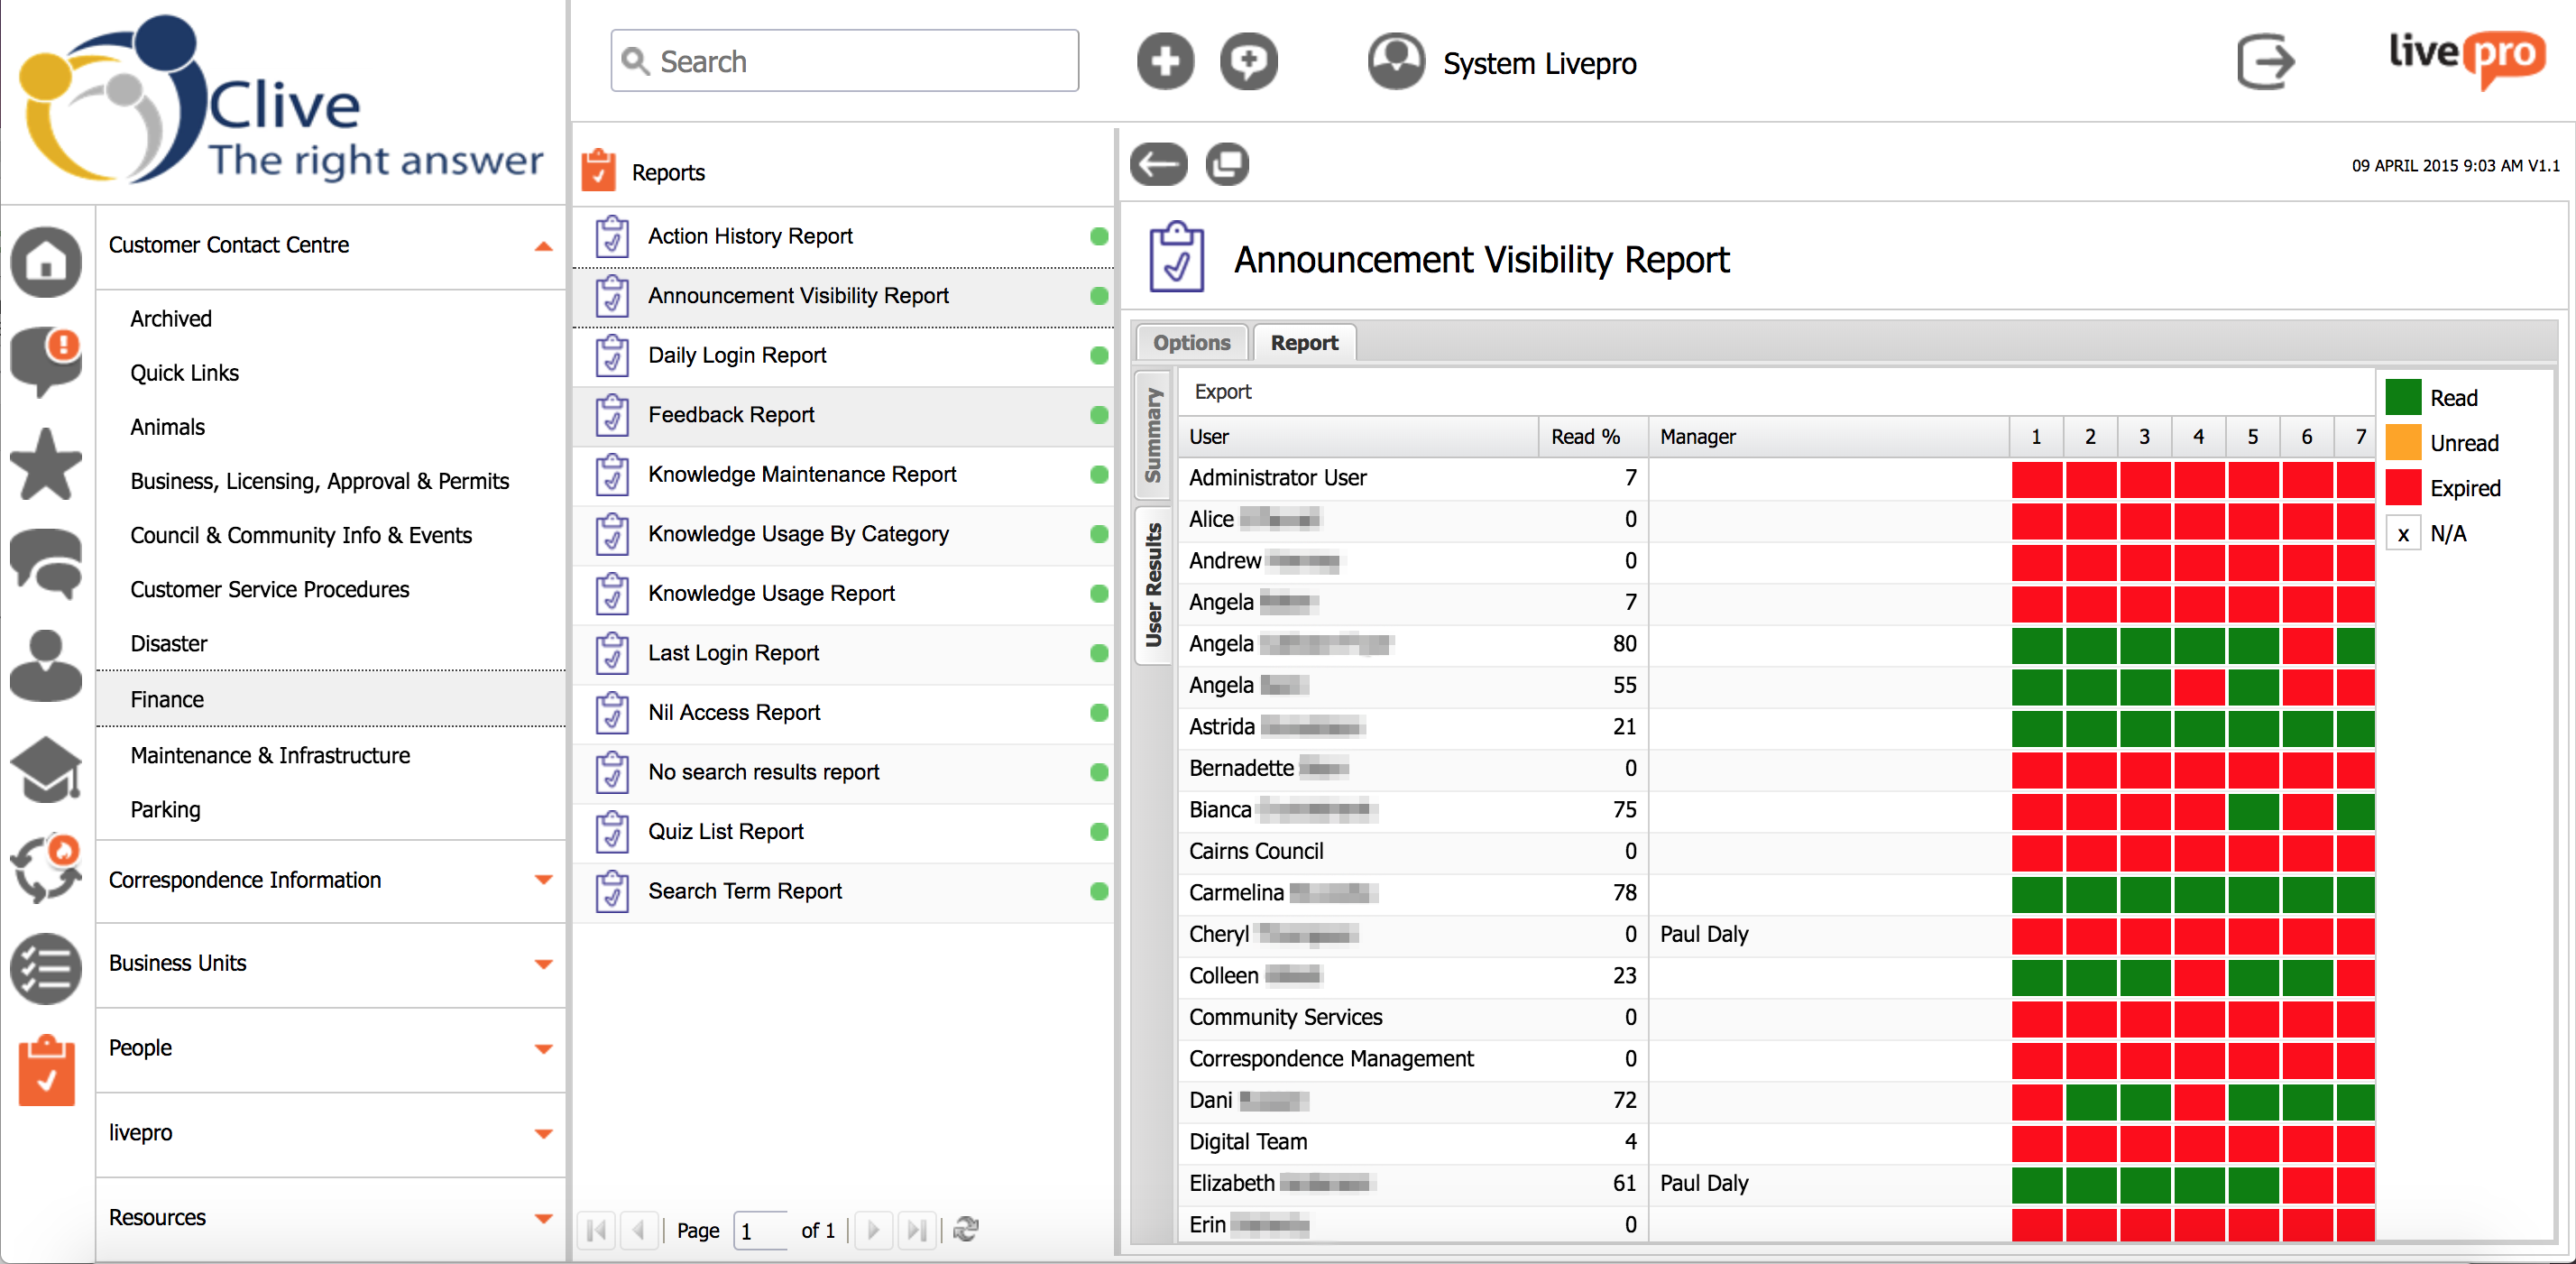Click the green status dot next to Feedback Report

(1100, 415)
